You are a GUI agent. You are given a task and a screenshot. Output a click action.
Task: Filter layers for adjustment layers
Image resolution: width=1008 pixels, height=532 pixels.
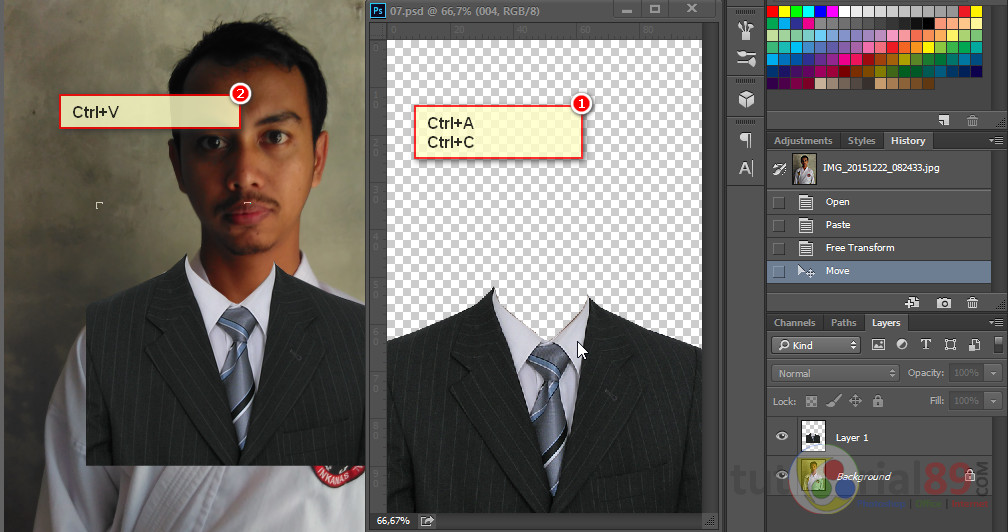pos(902,345)
